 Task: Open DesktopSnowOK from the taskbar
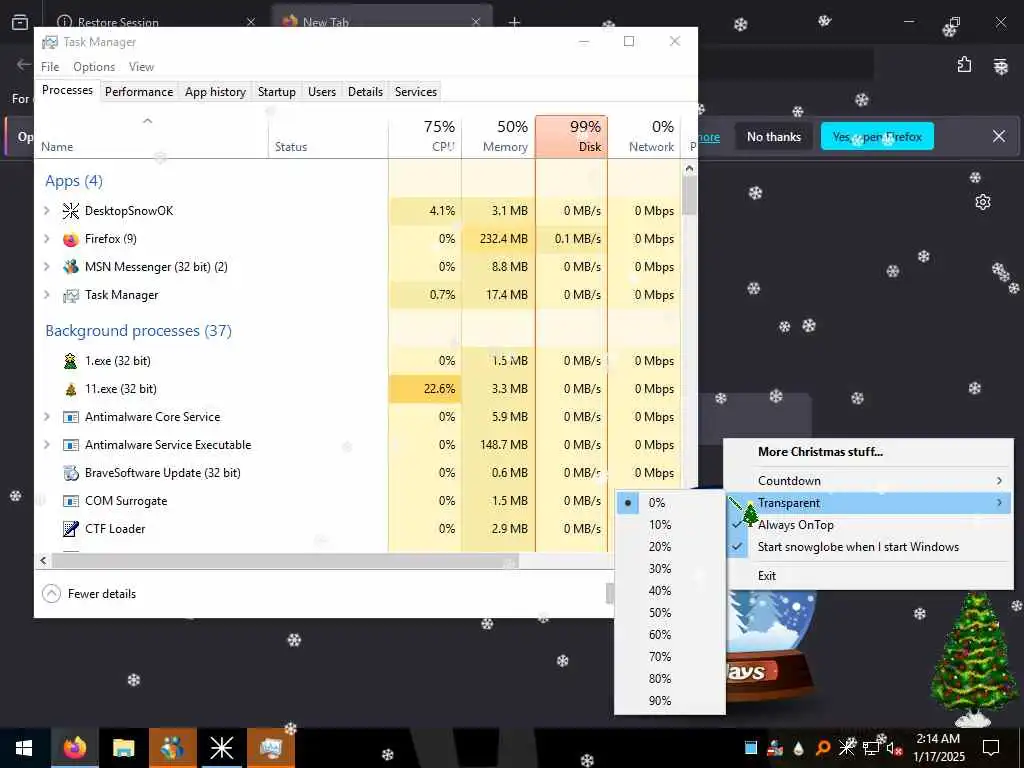[221, 748]
